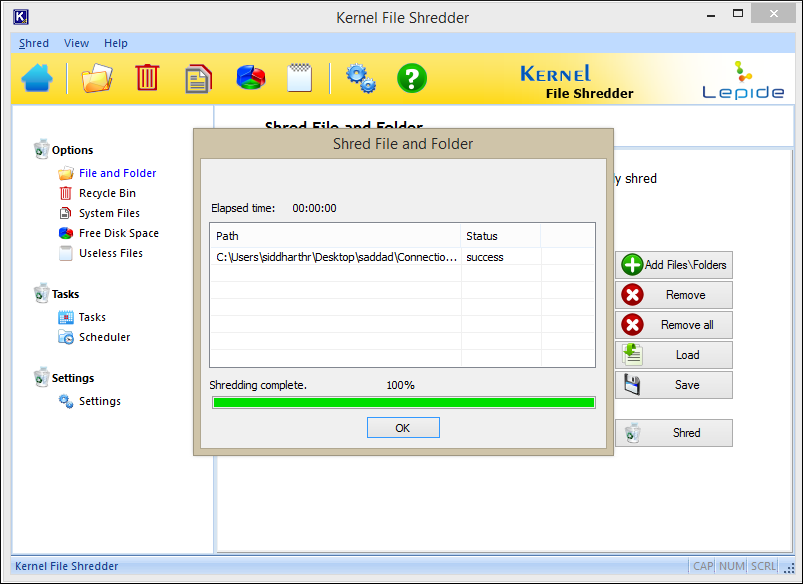The height and width of the screenshot is (584, 803).
Task: Click the Tasks calendar icon in sidebar
Action: click(x=66, y=318)
